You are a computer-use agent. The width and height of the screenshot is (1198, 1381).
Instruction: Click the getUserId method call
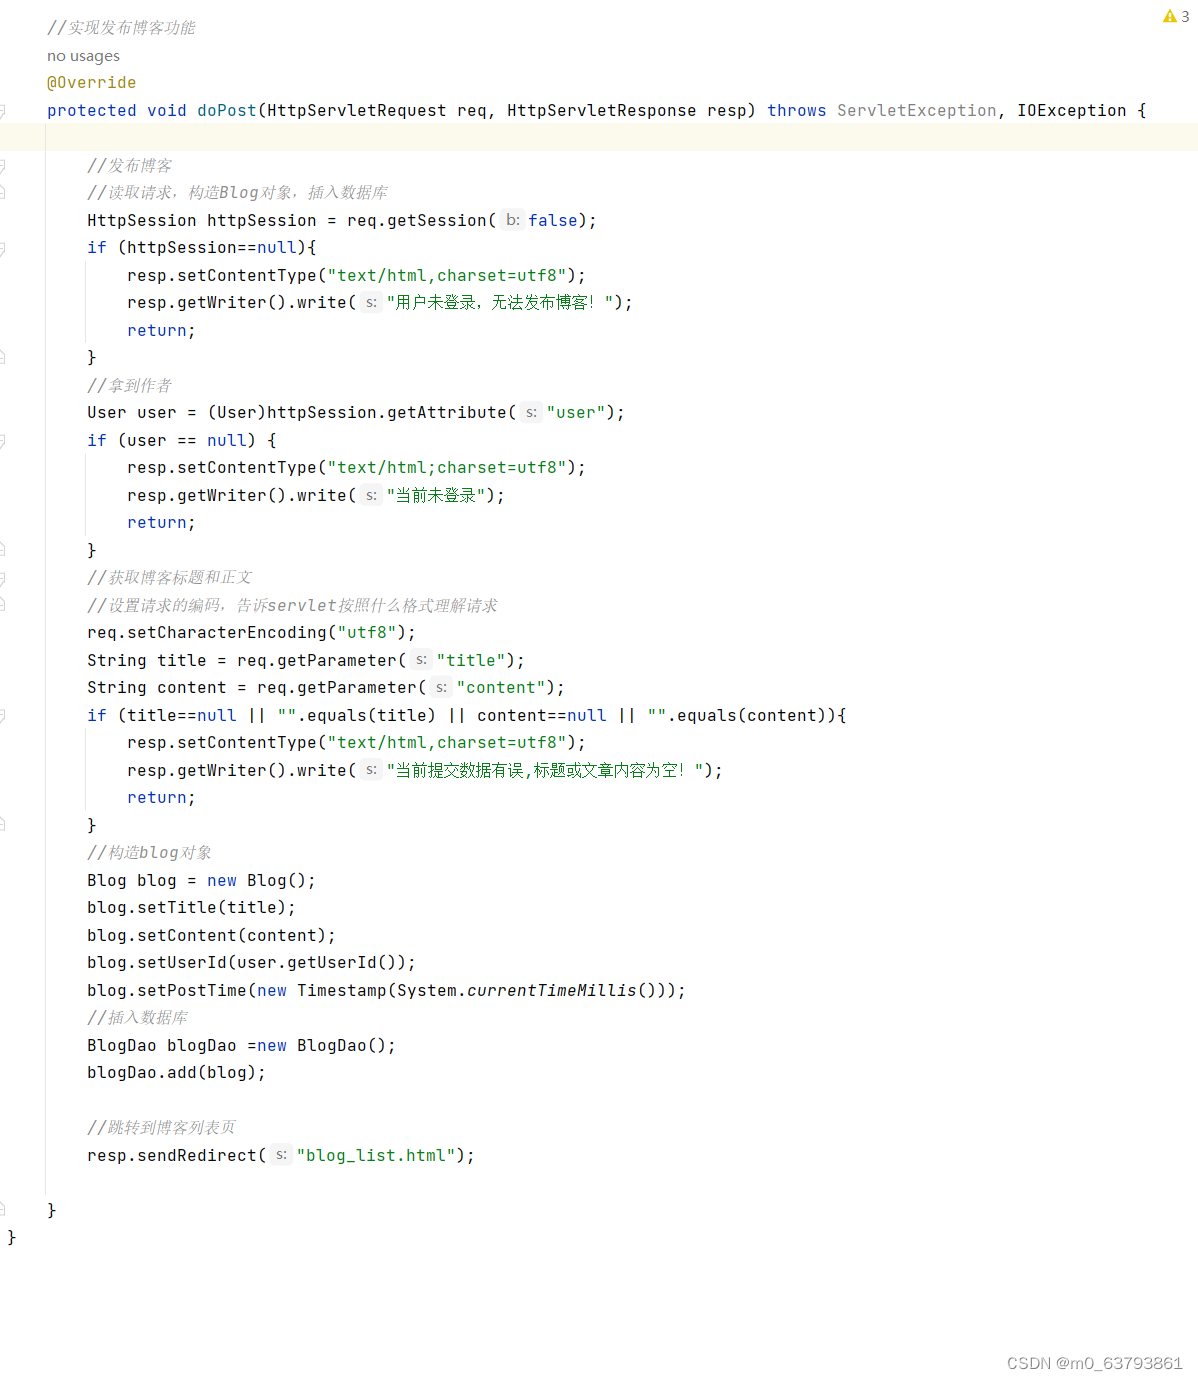pyautogui.click(x=332, y=963)
